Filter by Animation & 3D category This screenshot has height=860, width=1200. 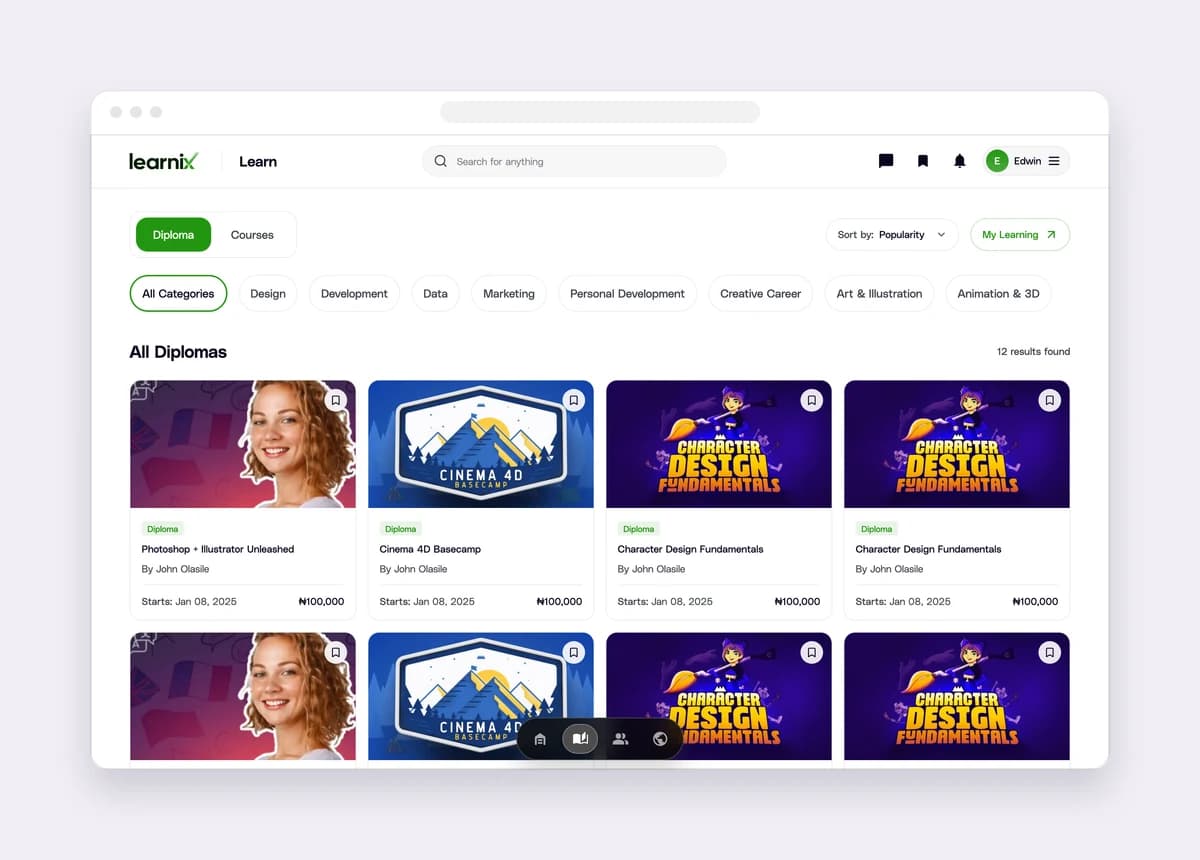998,294
